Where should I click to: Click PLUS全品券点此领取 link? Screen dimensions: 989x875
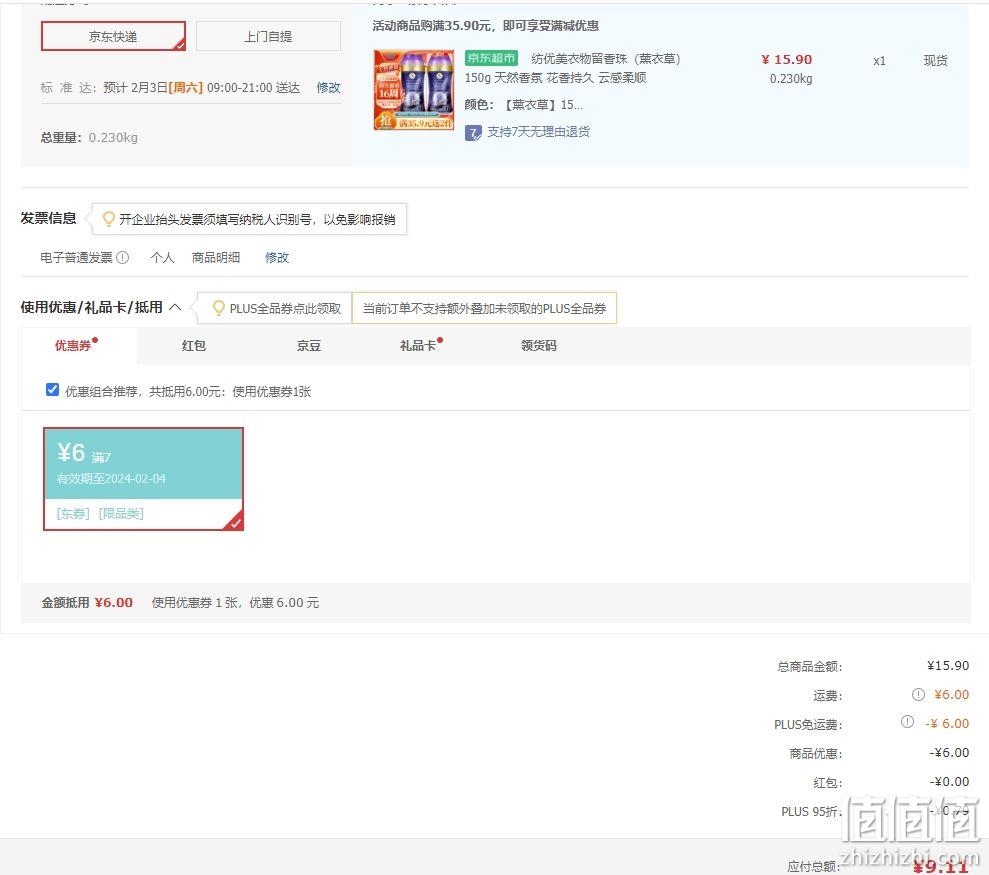point(284,308)
